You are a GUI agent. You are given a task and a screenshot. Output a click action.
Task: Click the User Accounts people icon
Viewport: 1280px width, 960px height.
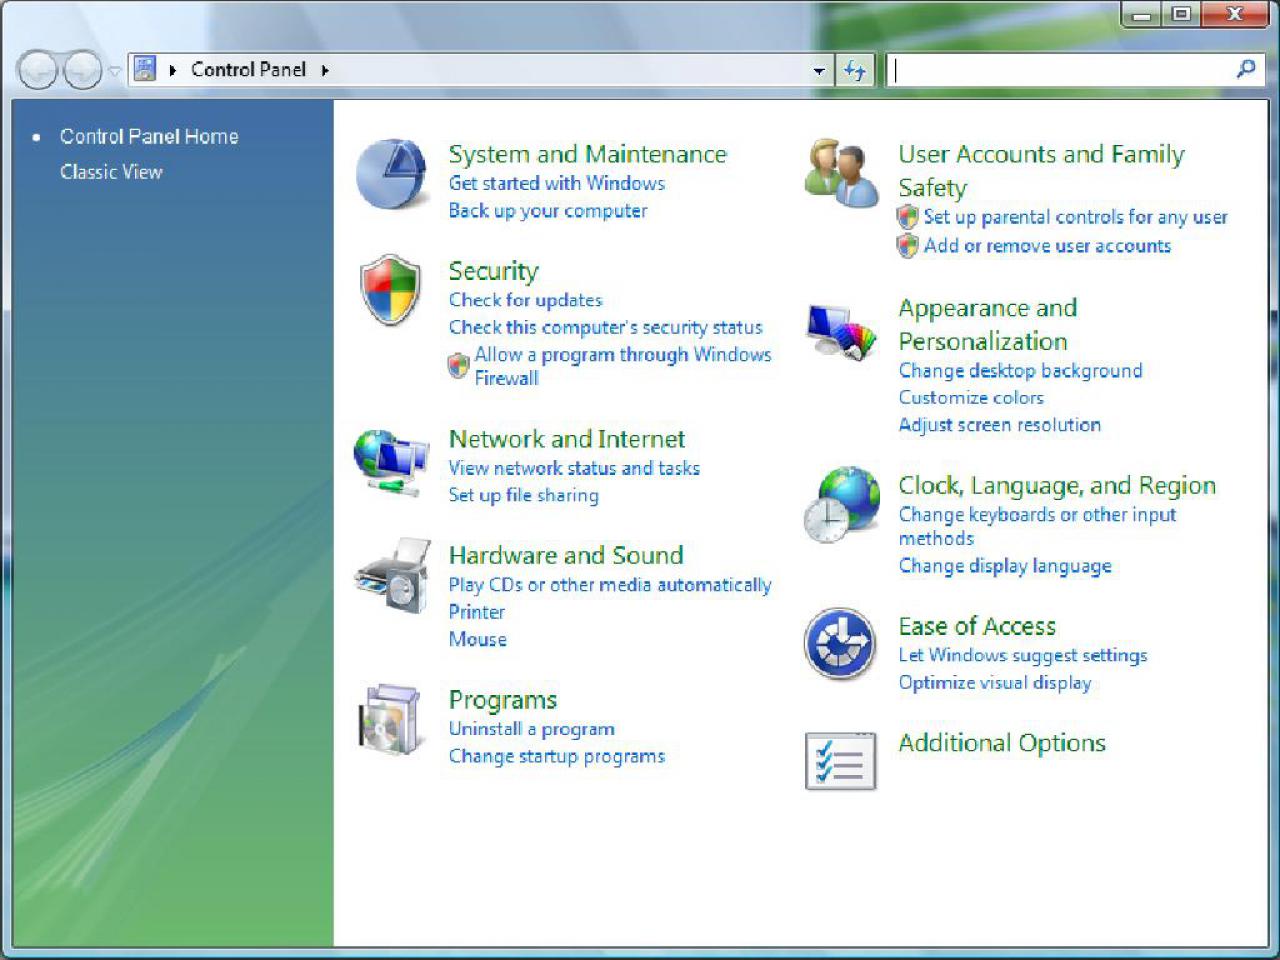841,172
